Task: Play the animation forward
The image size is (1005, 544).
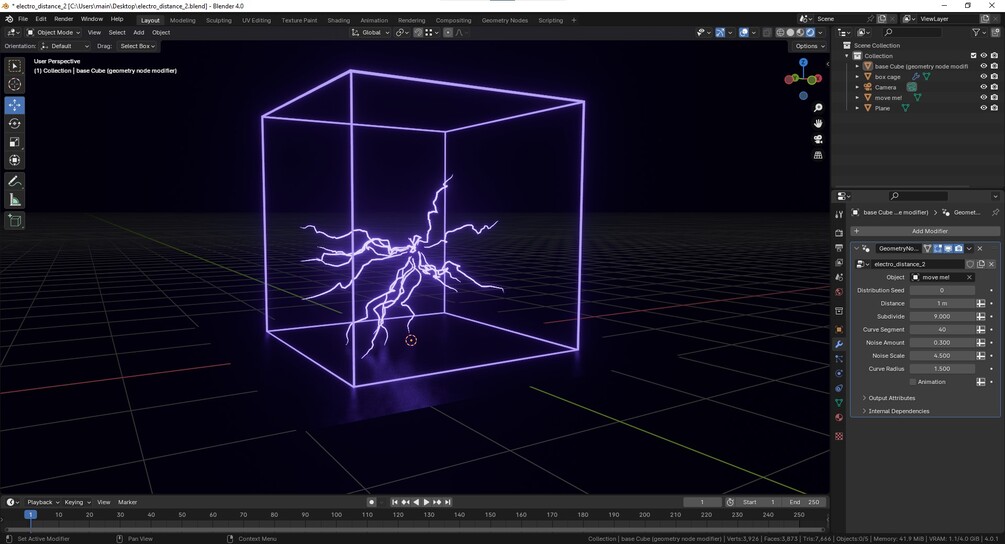Action: [x=426, y=502]
